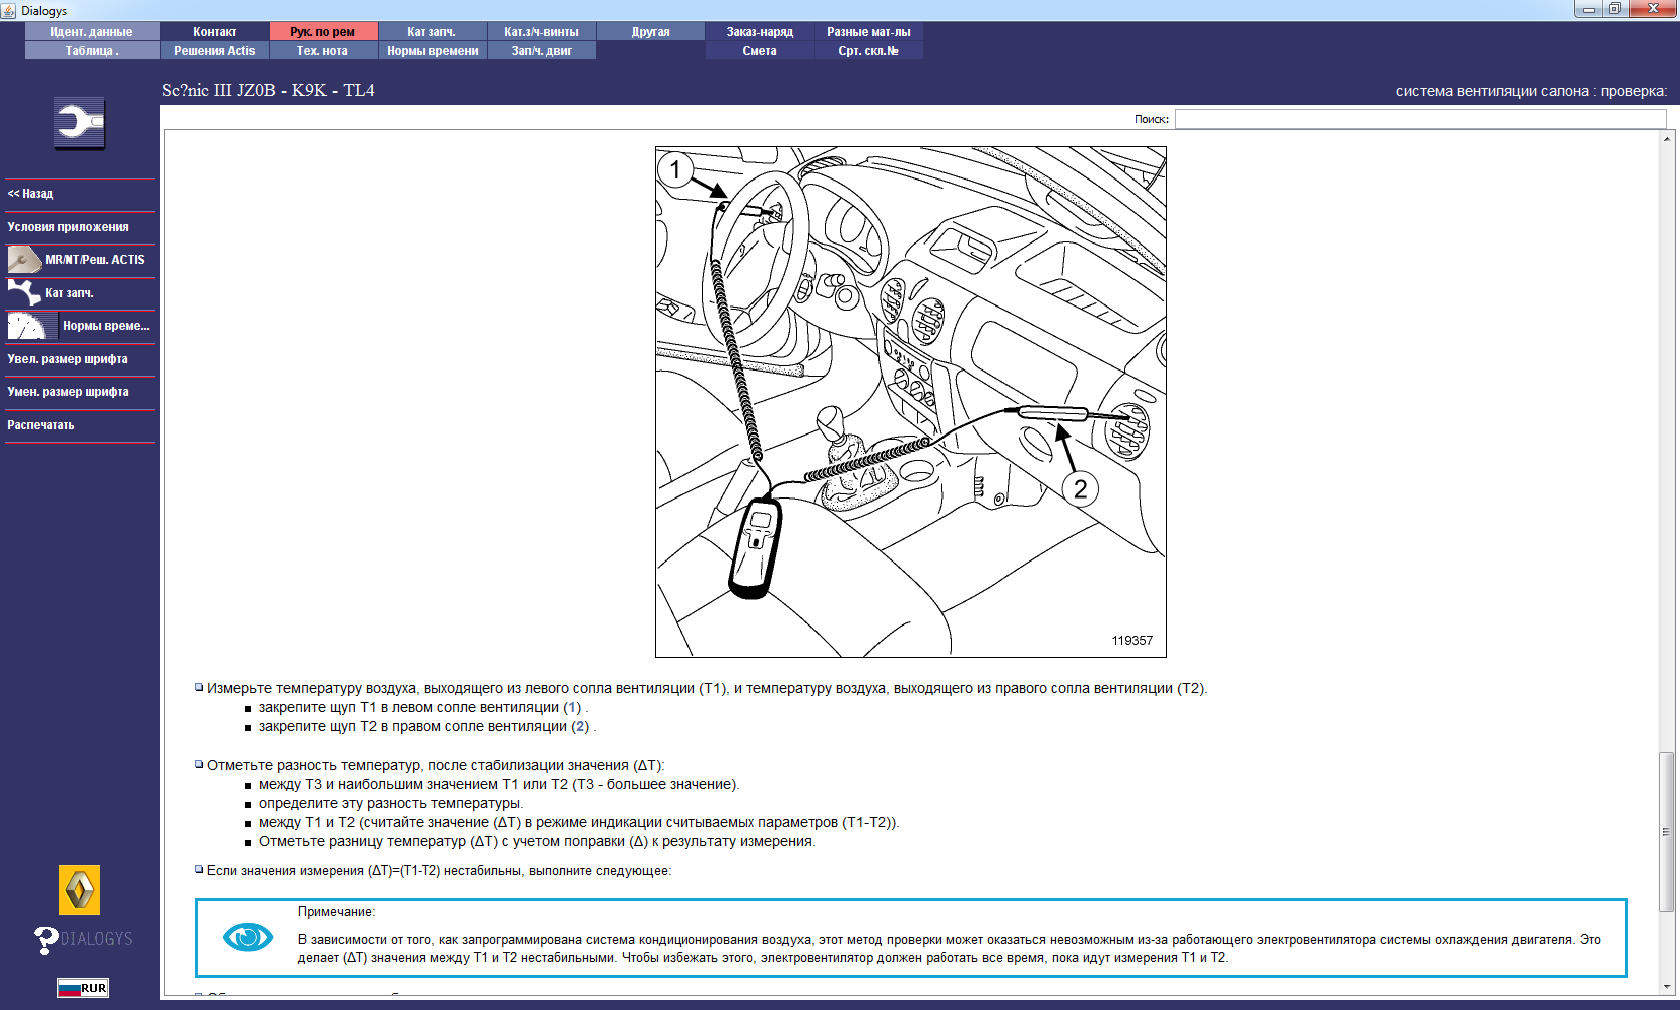The image size is (1680, 1010).
Task: Click the (1) reference link in probe T1 line
Action: click(572, 708)
